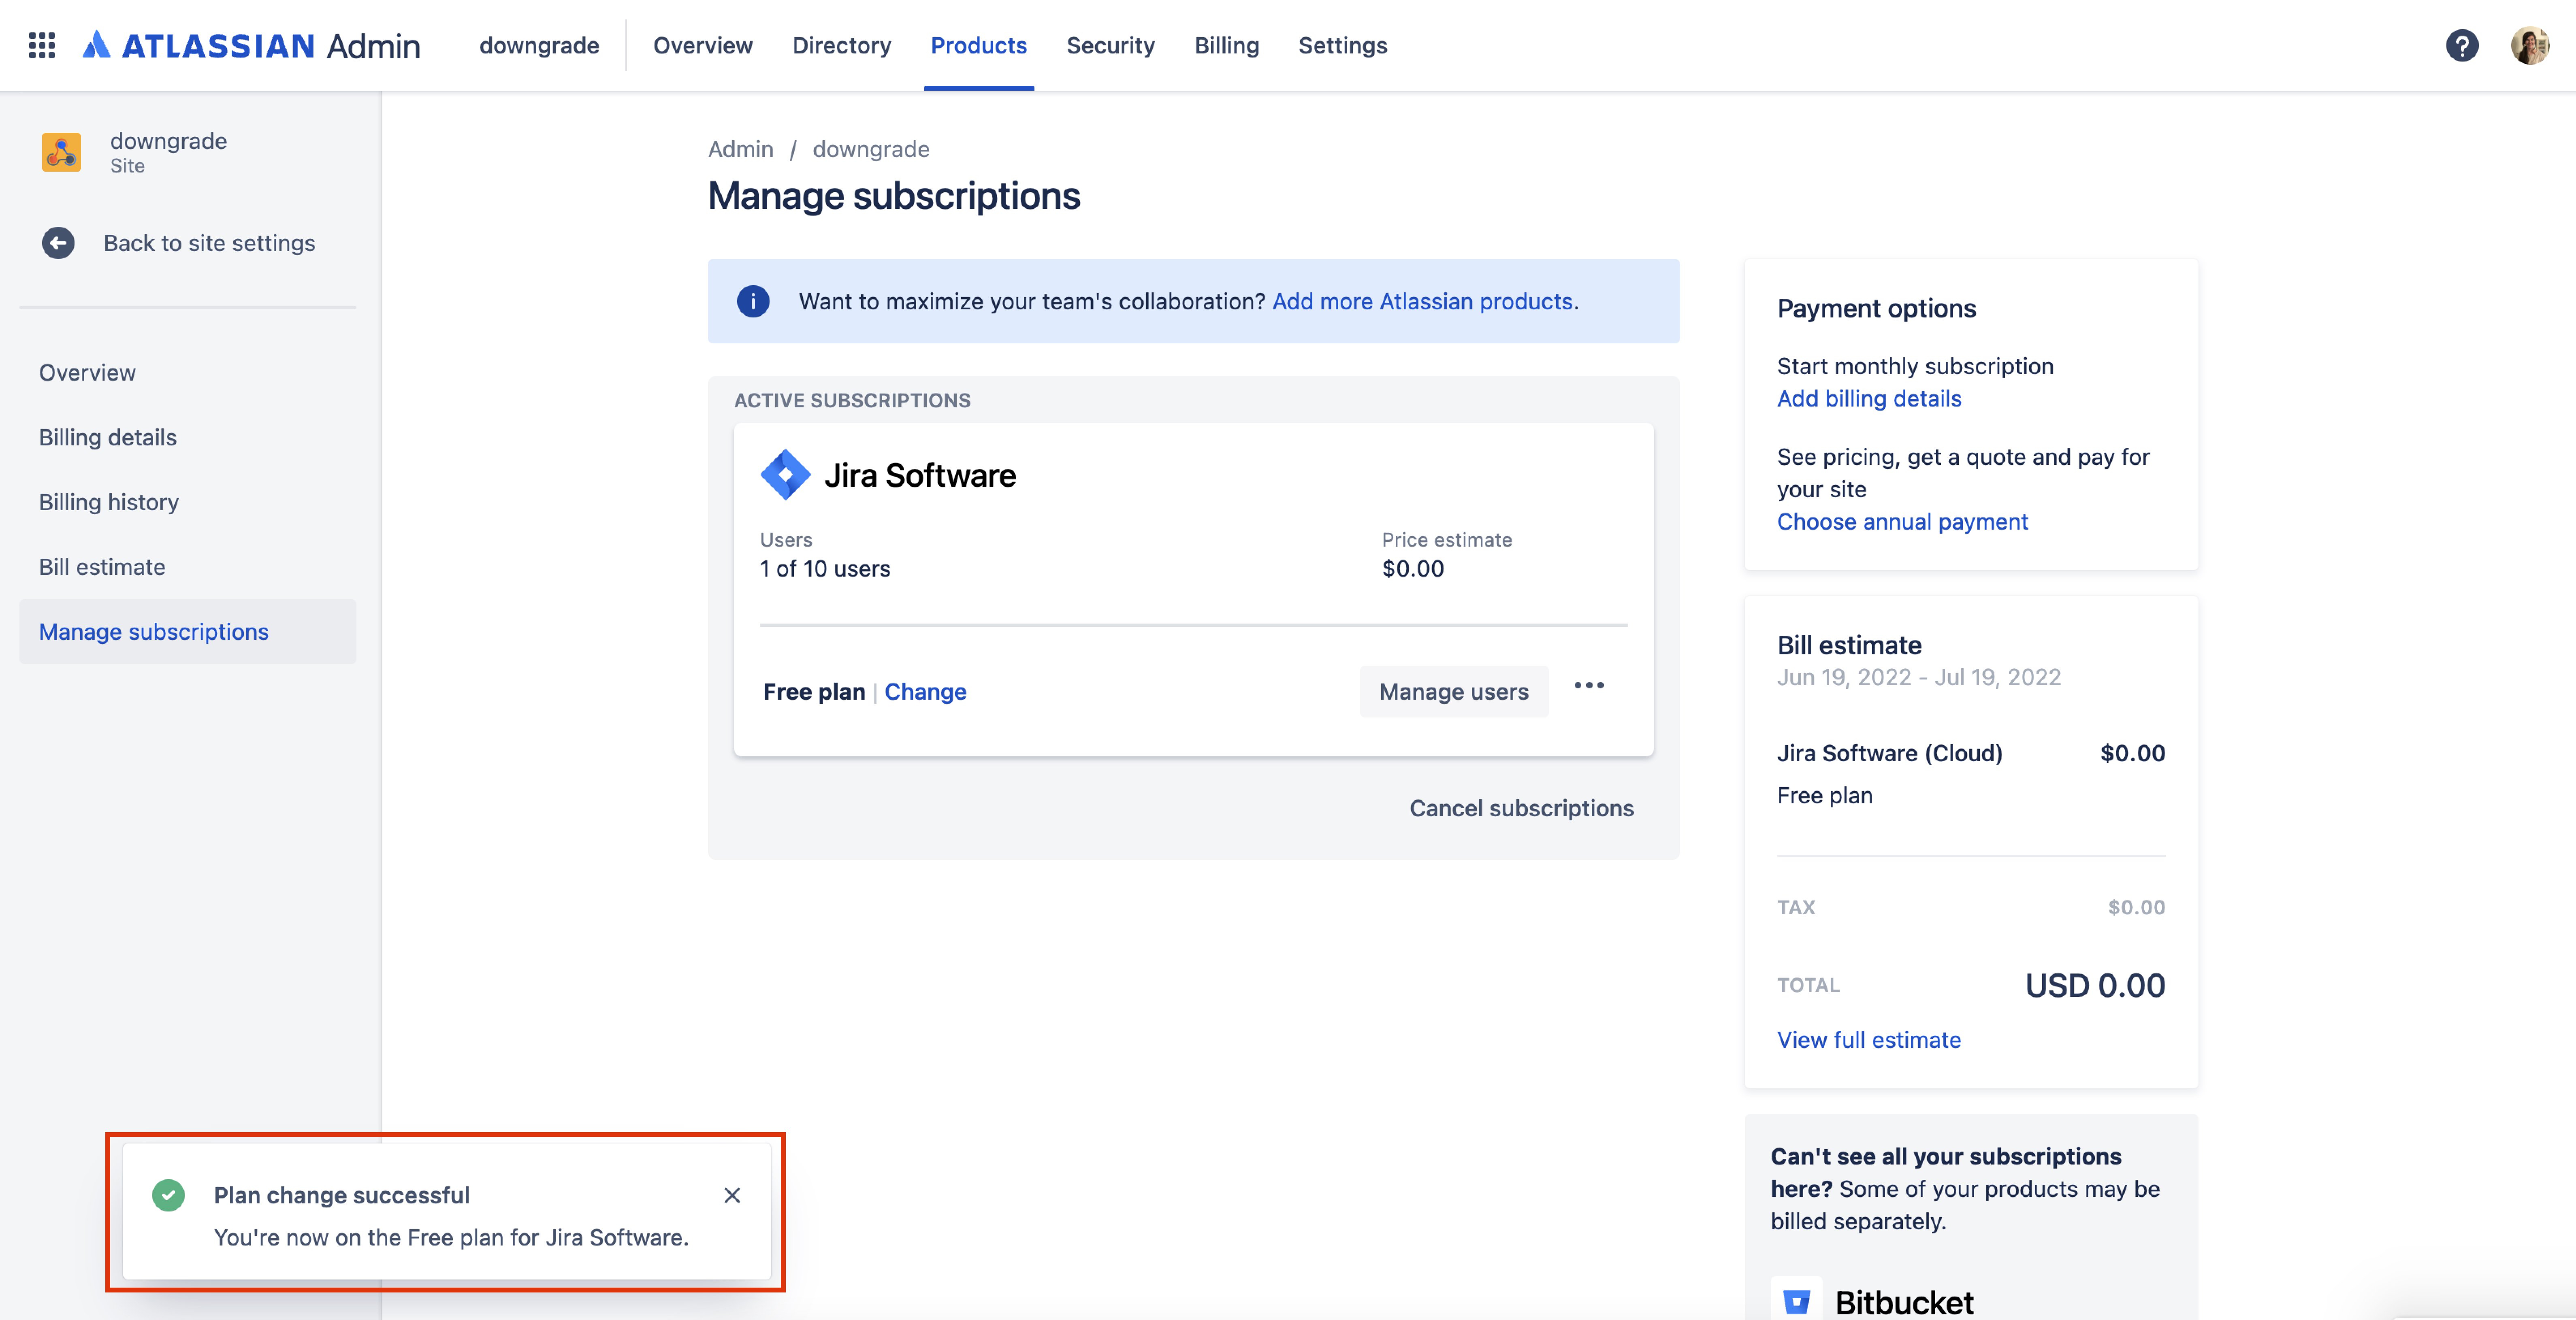The height and width of the screenshot is (1320, 2576).
Task: Click the downgrade breadcrumb link
Action: pos(871,149)
